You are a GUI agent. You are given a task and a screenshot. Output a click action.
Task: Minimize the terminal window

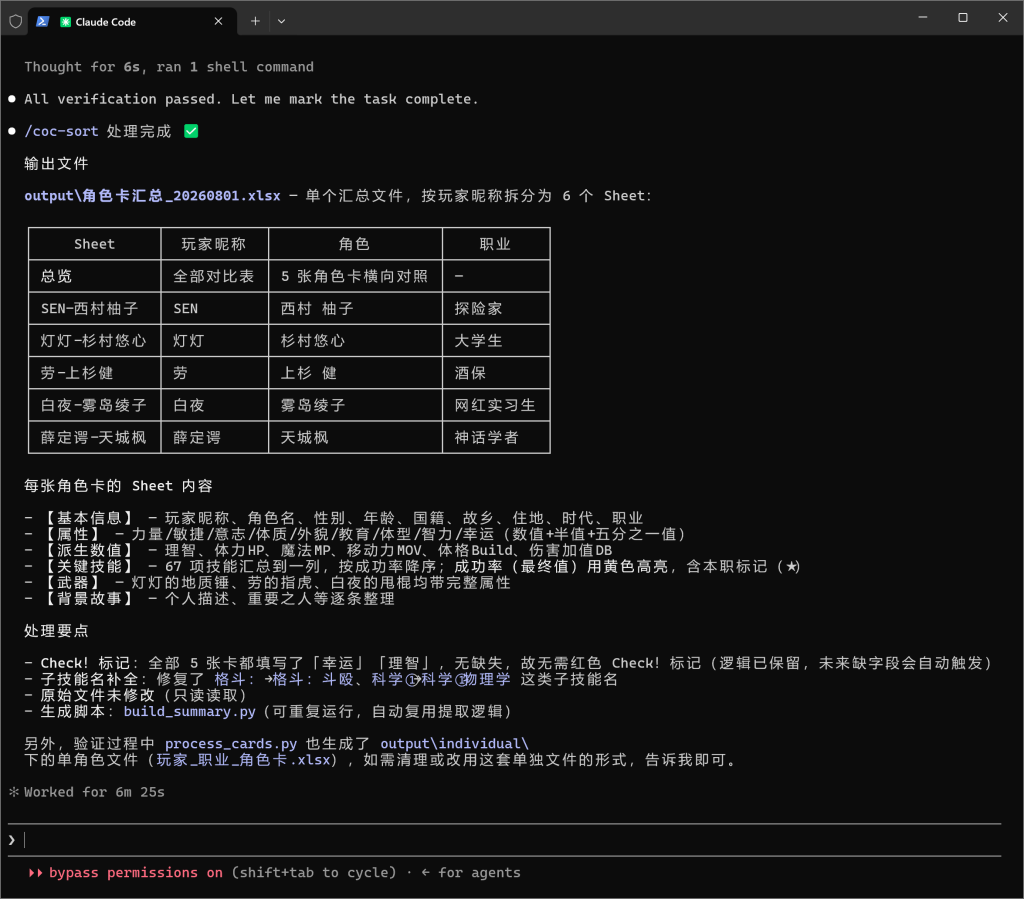(x=923, y=18)
